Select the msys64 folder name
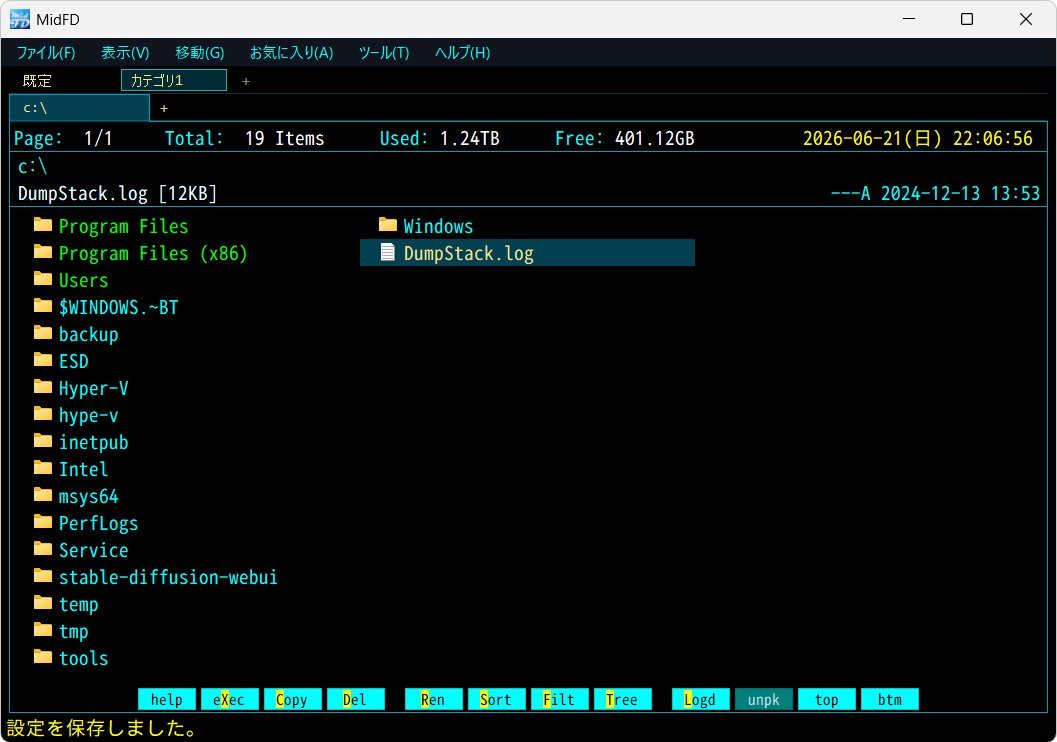The image size is (1057, 742). tap(88, 497)
